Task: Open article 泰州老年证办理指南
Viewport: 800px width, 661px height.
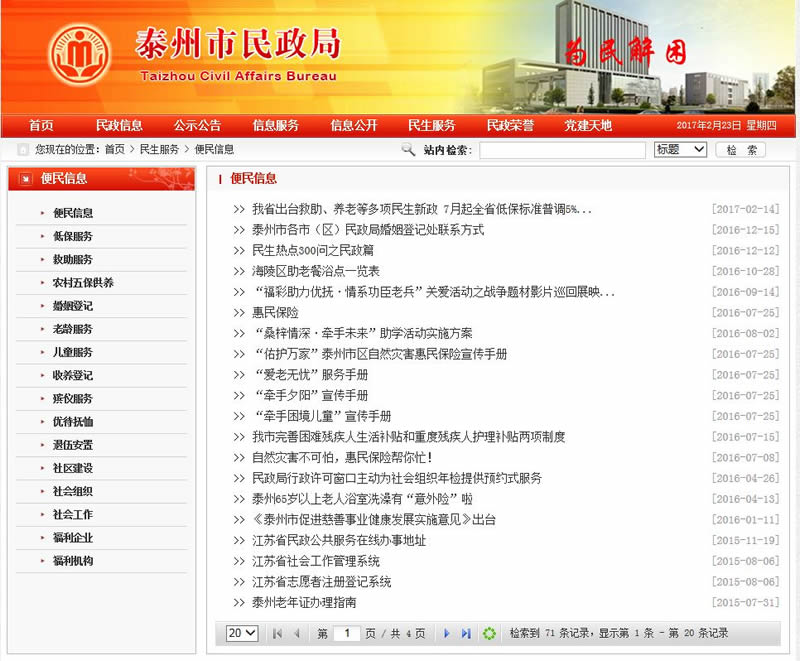Action: pyautogui.click(x=304, y=603)
